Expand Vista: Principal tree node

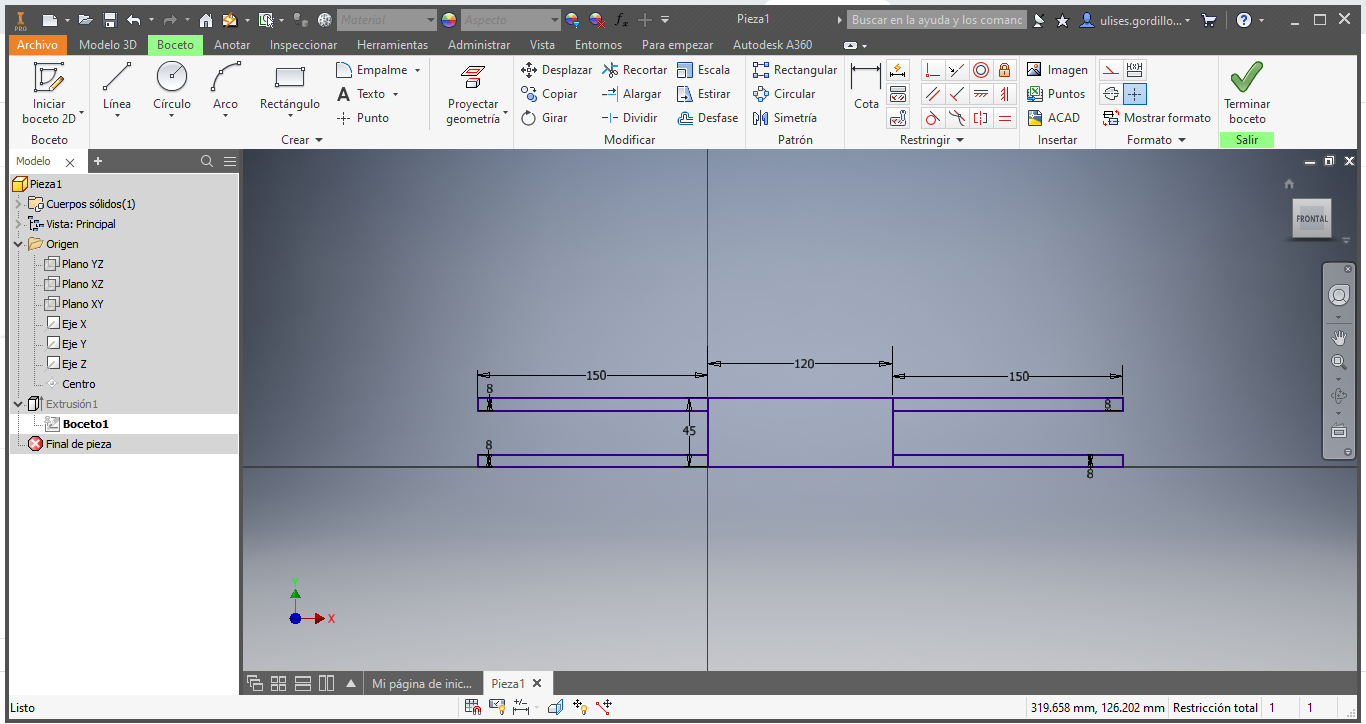pos(18,224)
